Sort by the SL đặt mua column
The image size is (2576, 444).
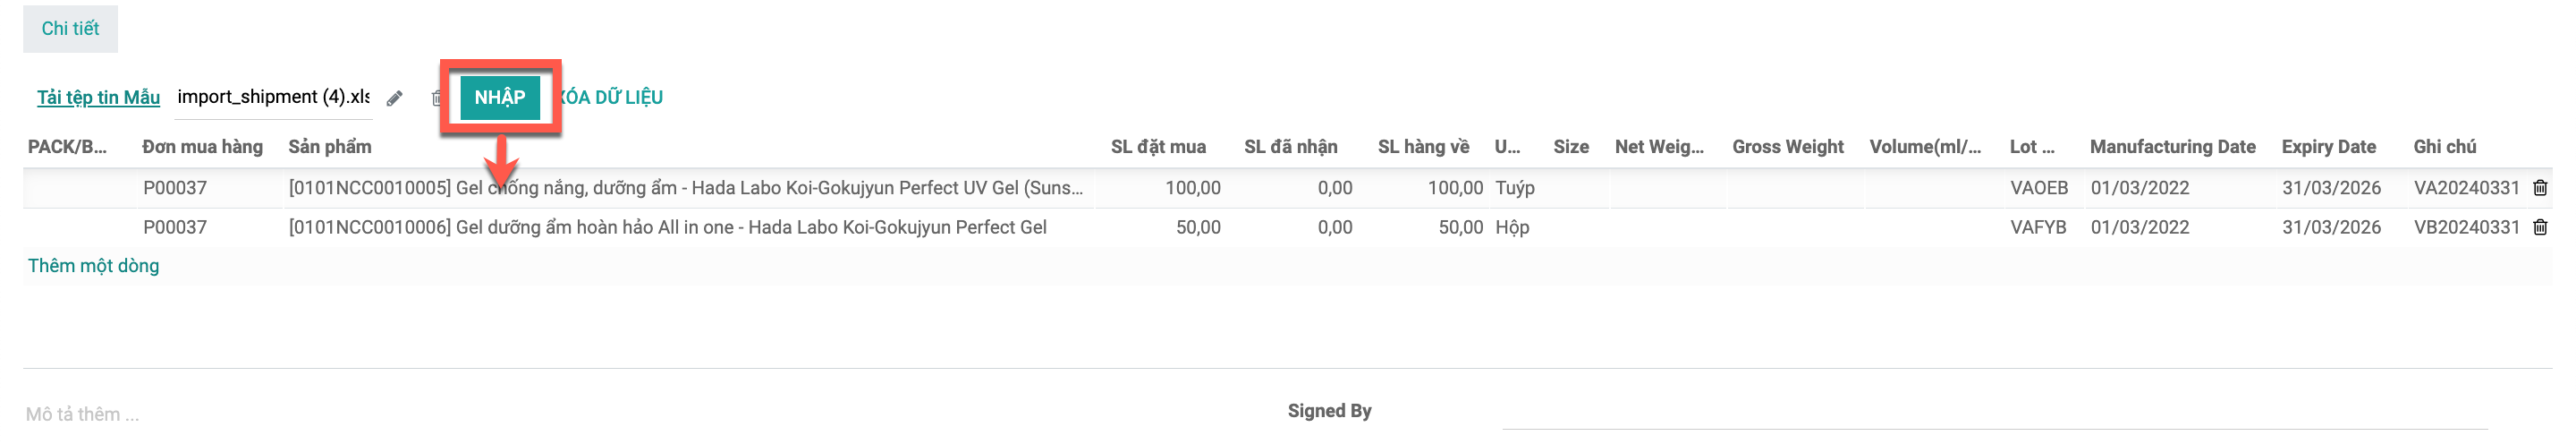1158,146
